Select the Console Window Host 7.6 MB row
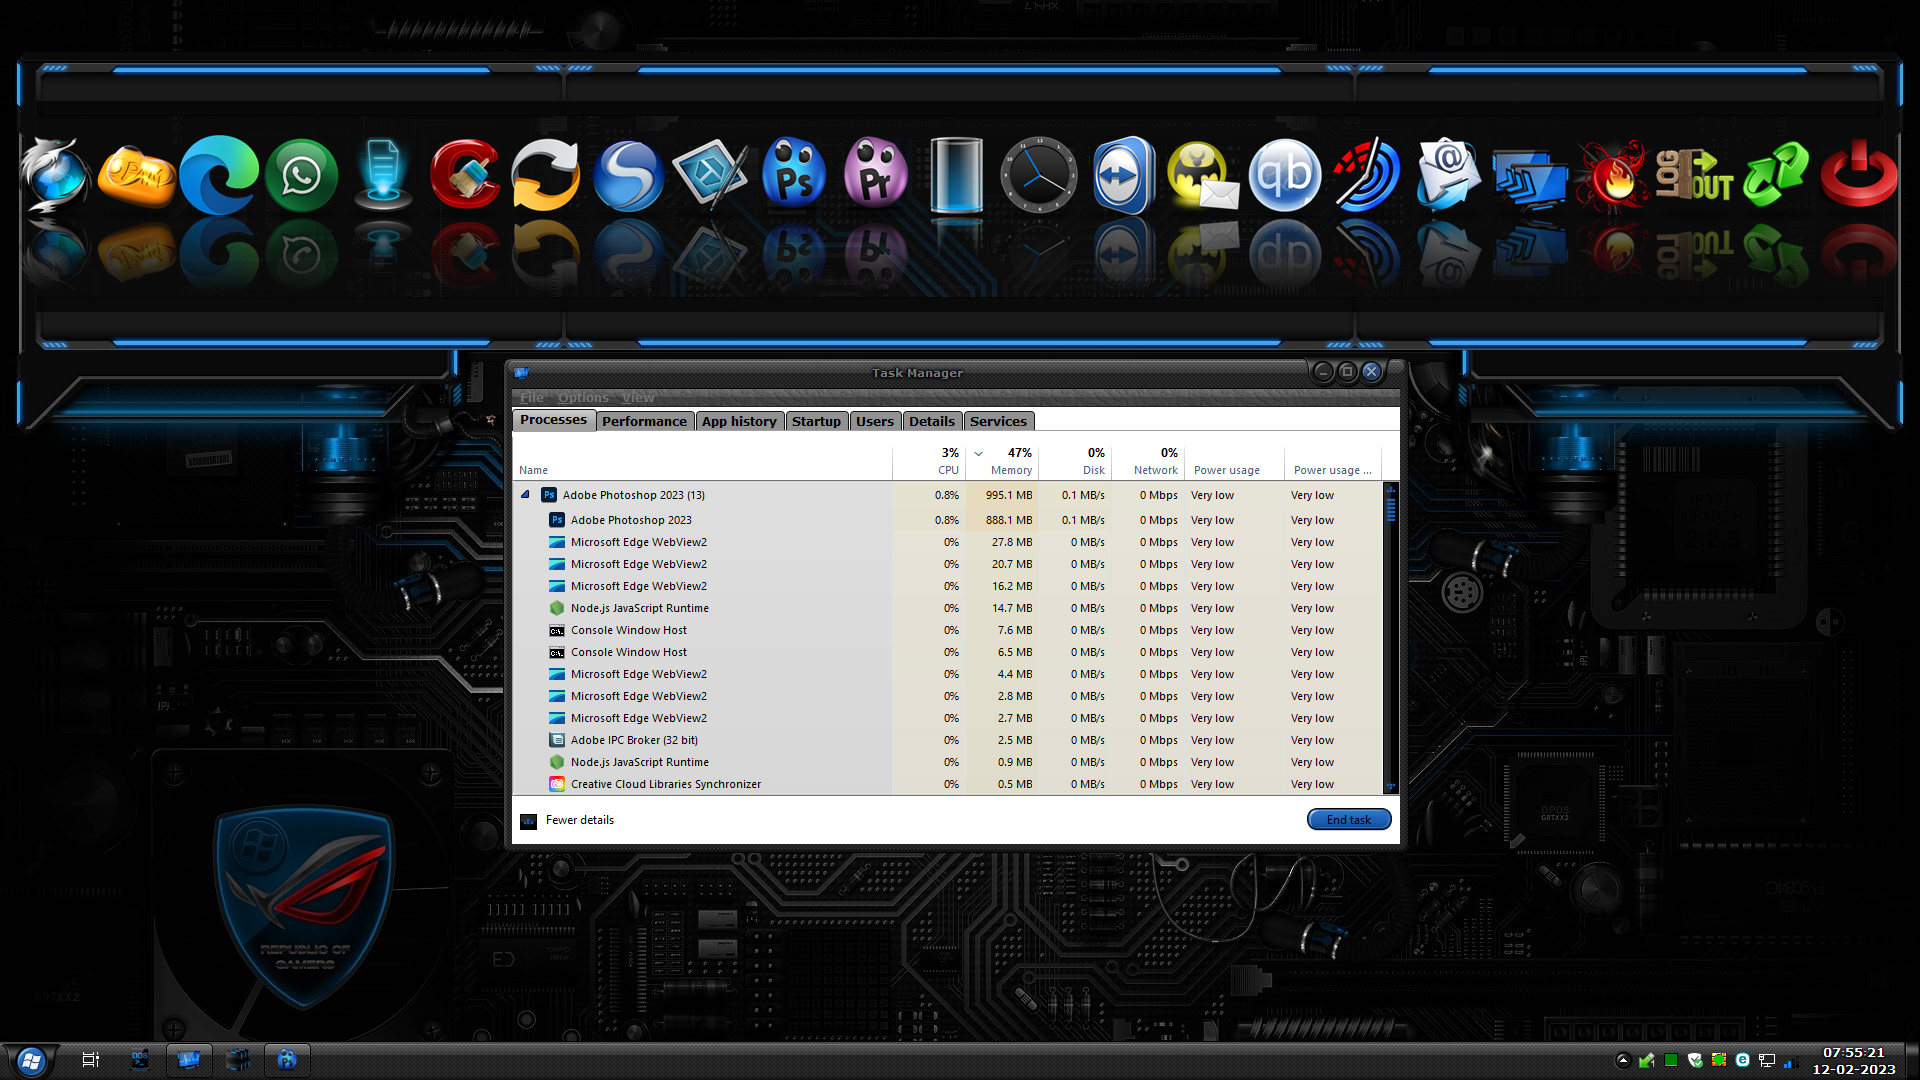 (948, 630)
